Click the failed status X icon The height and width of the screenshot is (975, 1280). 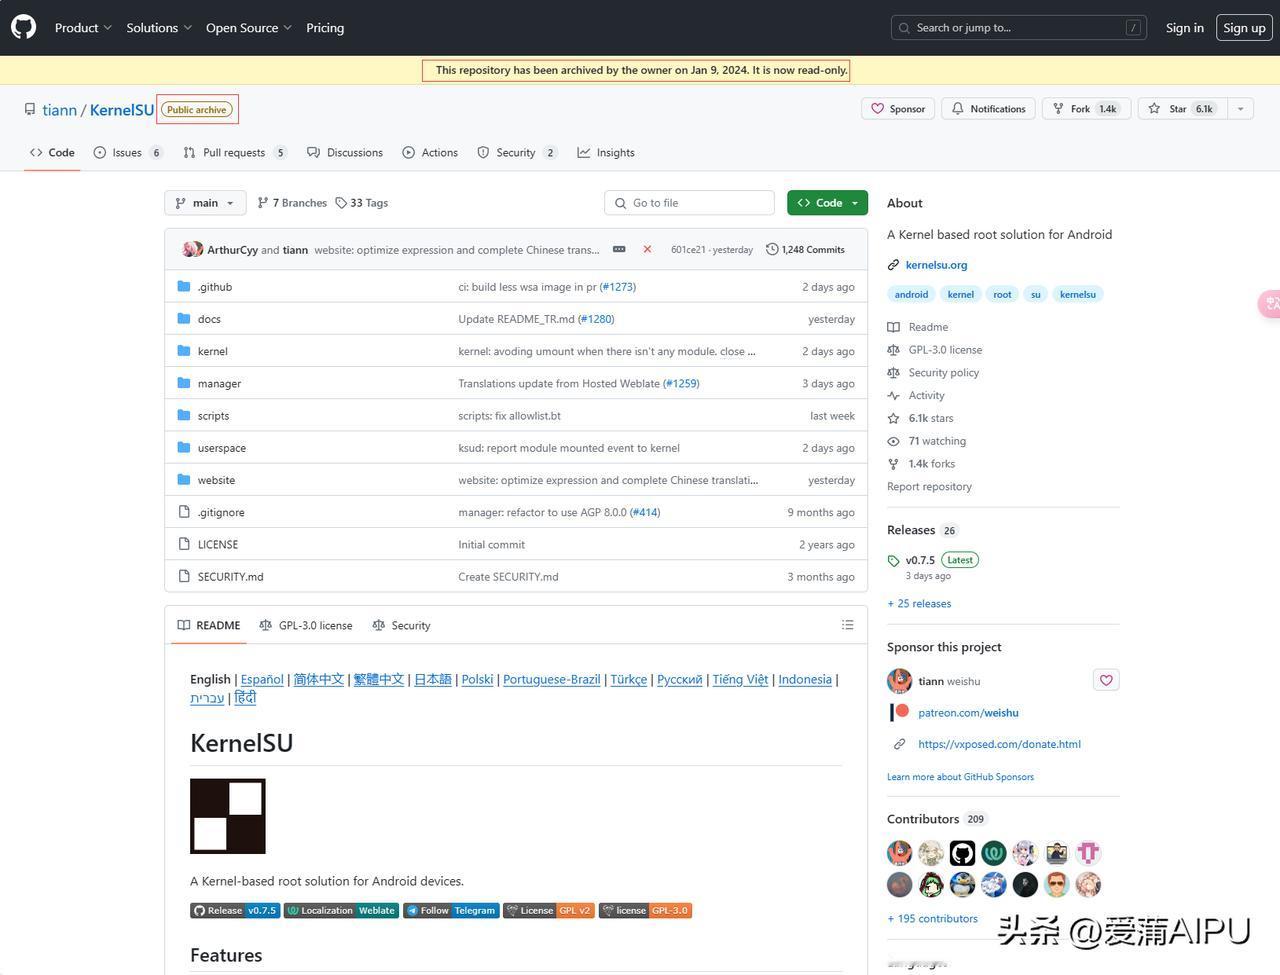647,250
